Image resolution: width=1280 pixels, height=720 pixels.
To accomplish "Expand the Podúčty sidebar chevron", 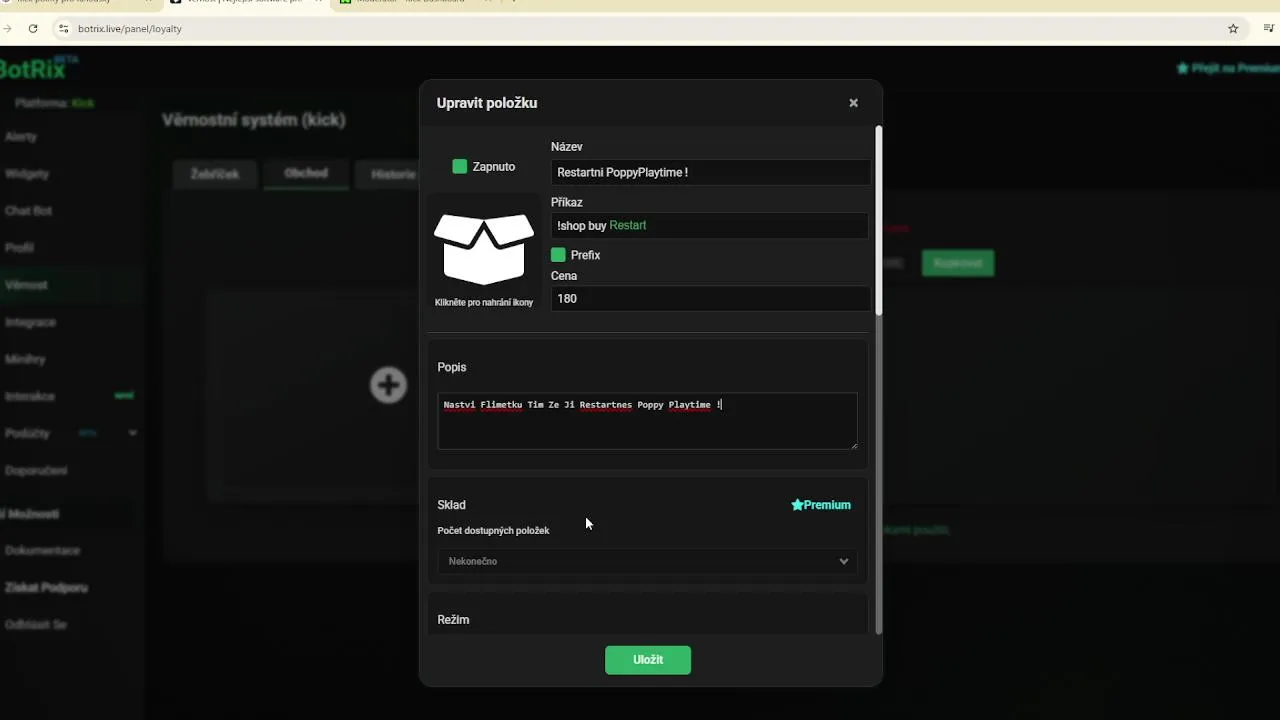I will [132, 433].
